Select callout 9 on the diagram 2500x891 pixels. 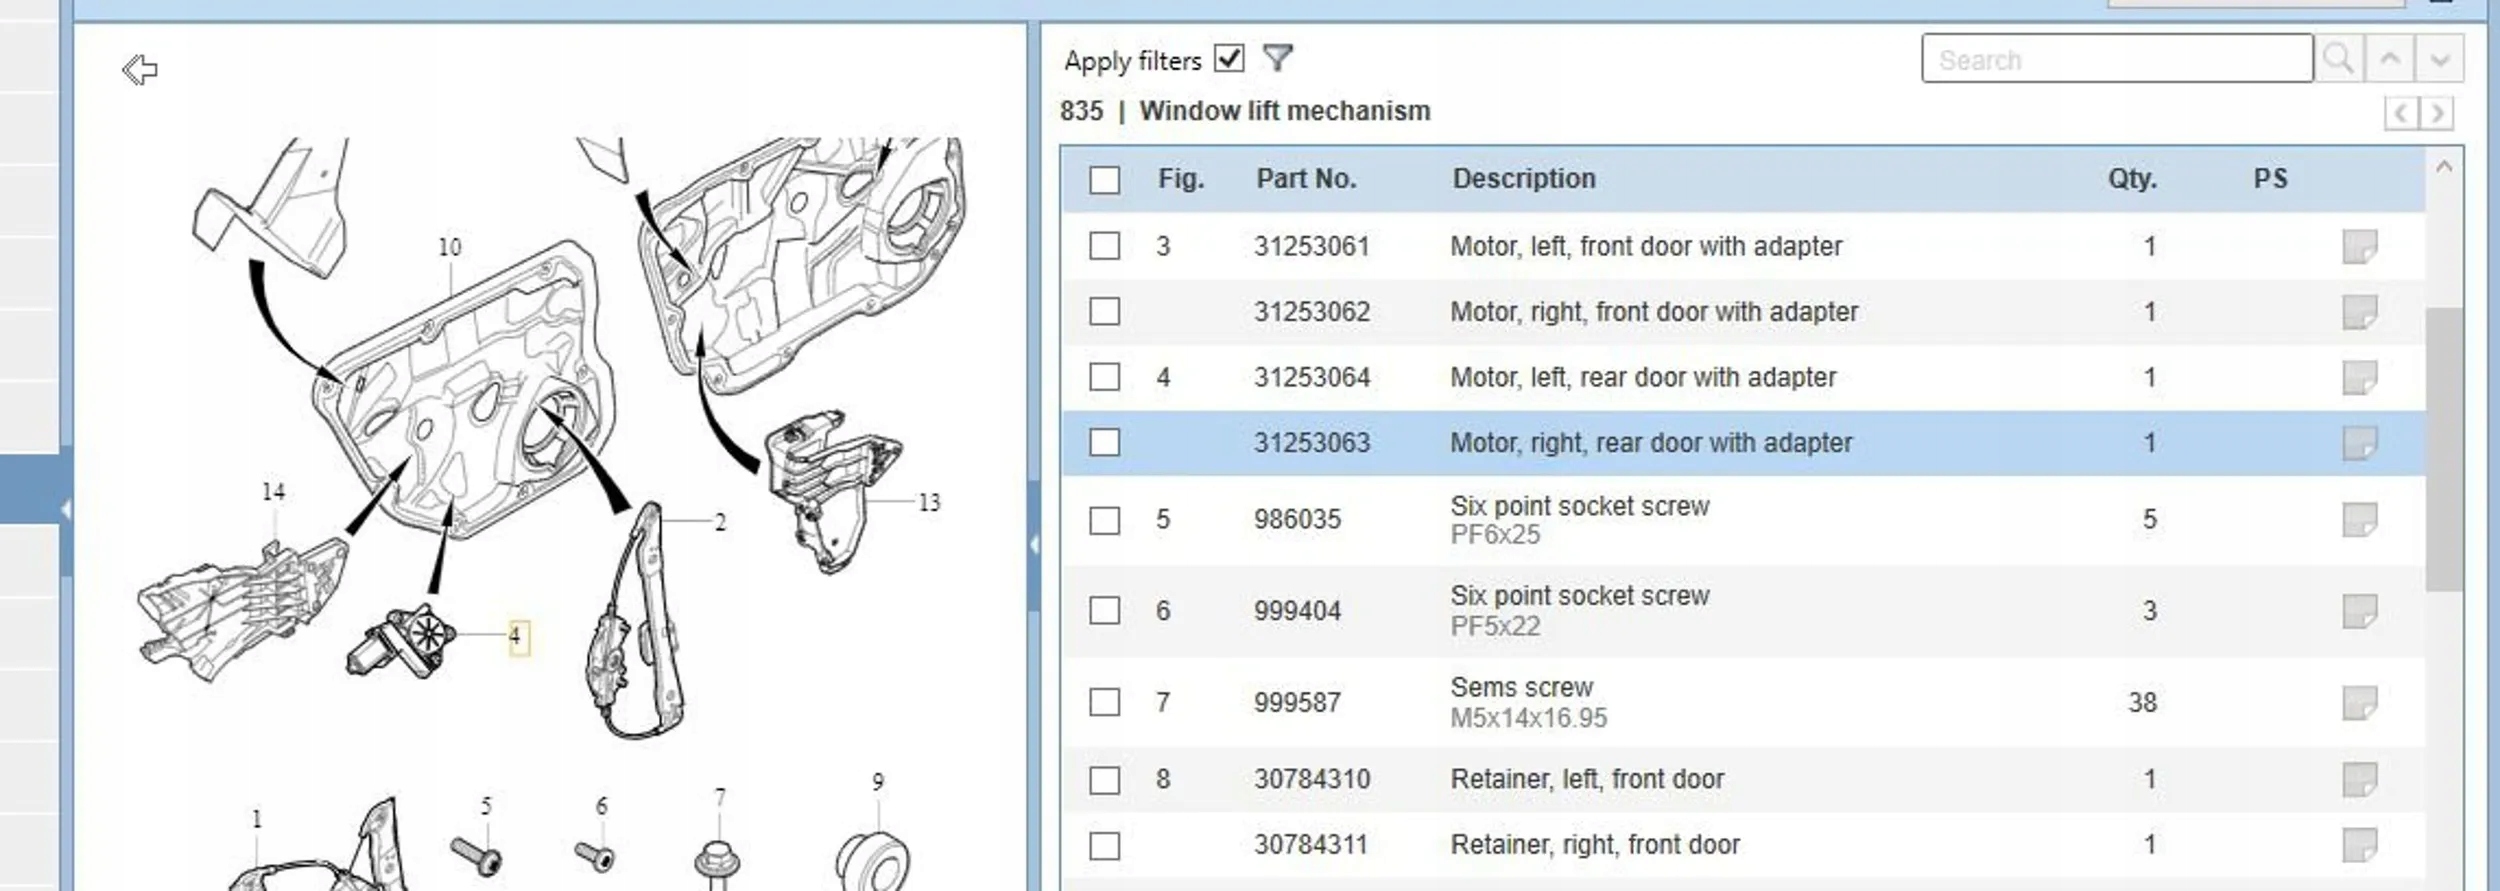[x=878, y=782]
